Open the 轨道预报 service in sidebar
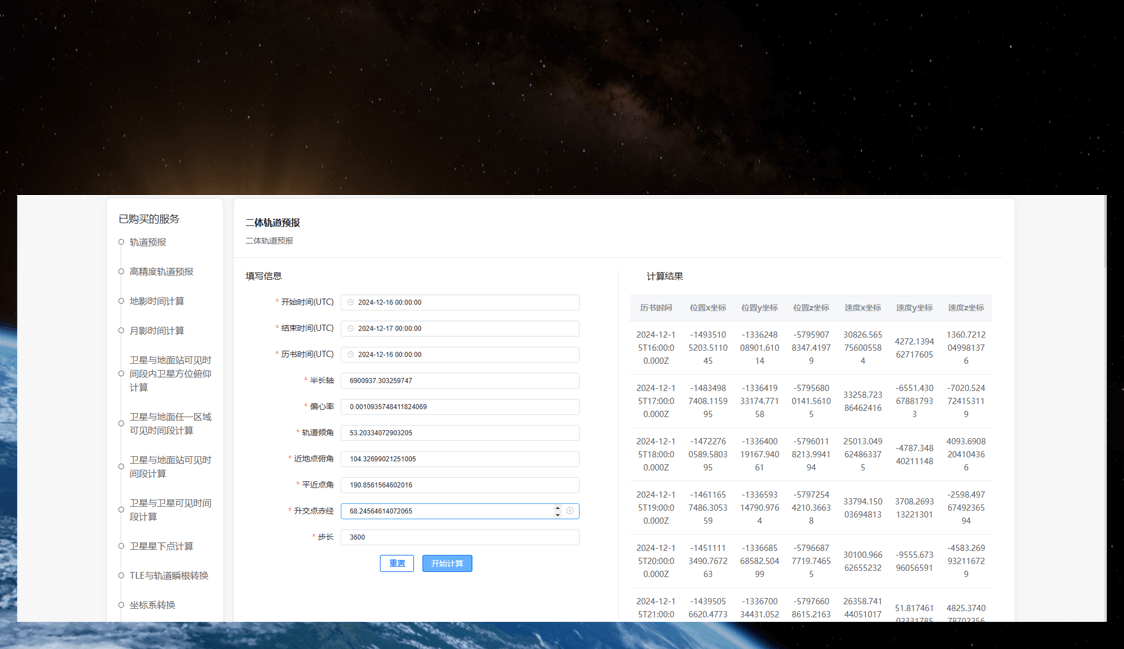 point(148,242)
